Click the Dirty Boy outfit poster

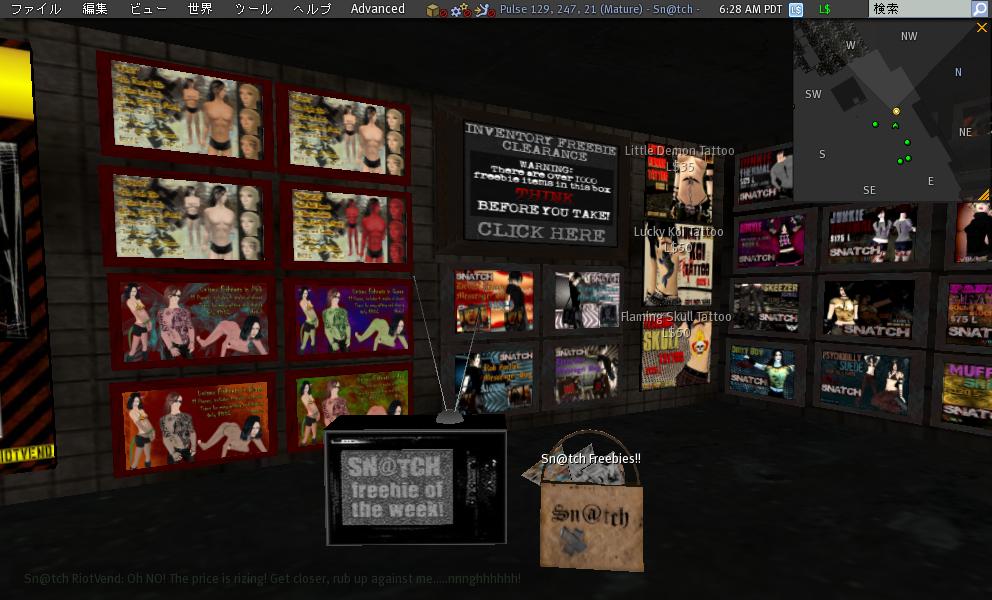click(762, 372)
